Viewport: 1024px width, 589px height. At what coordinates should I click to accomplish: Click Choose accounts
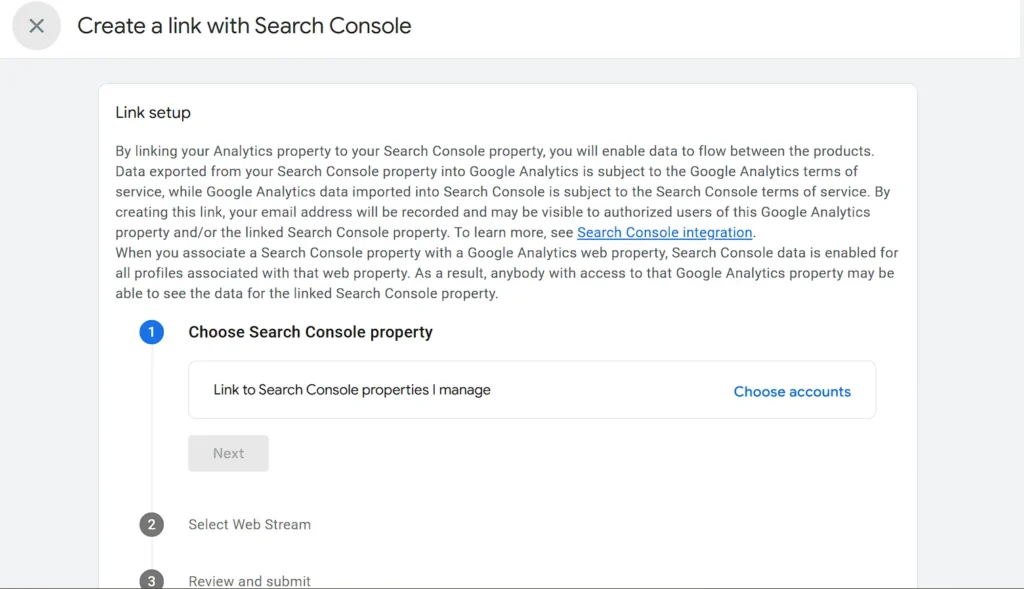coord(792,392)
